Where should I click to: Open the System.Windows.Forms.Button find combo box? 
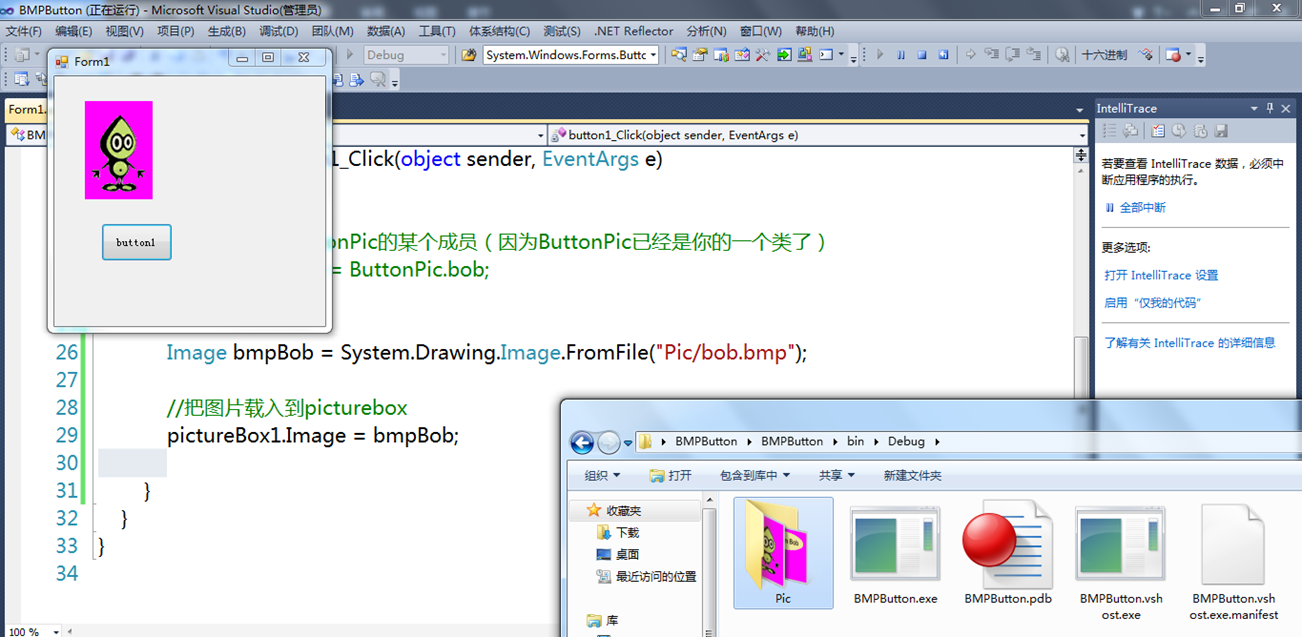[571, 55]
